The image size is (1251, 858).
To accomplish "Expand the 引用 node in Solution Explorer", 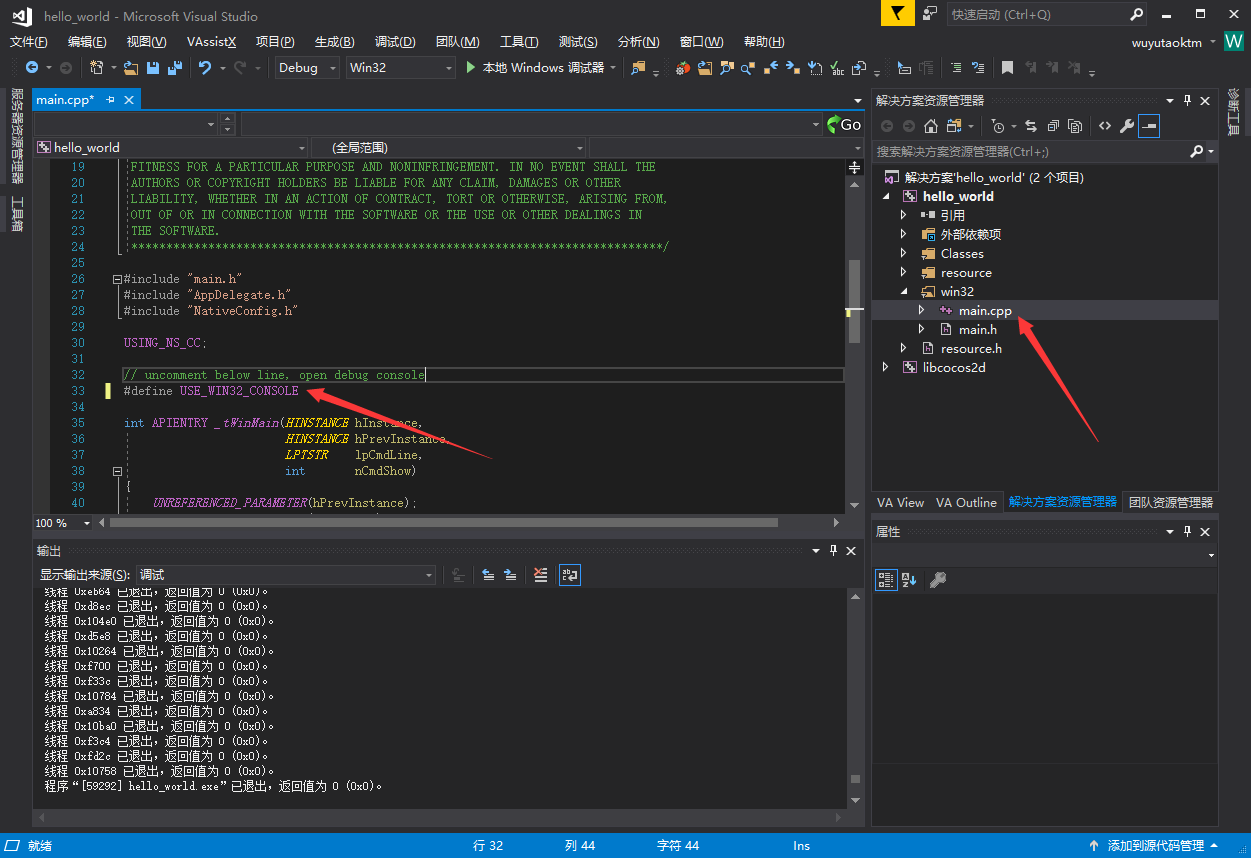I will [904, 215].
